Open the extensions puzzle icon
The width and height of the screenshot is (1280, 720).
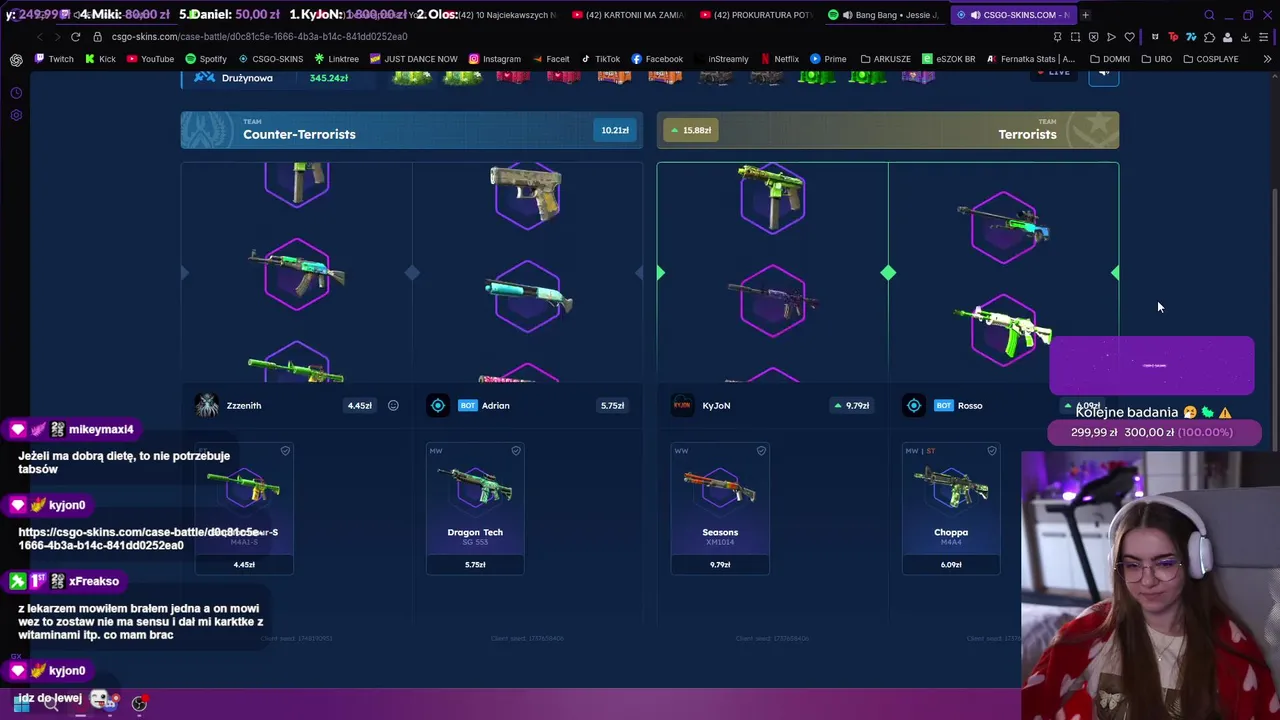1209,37
